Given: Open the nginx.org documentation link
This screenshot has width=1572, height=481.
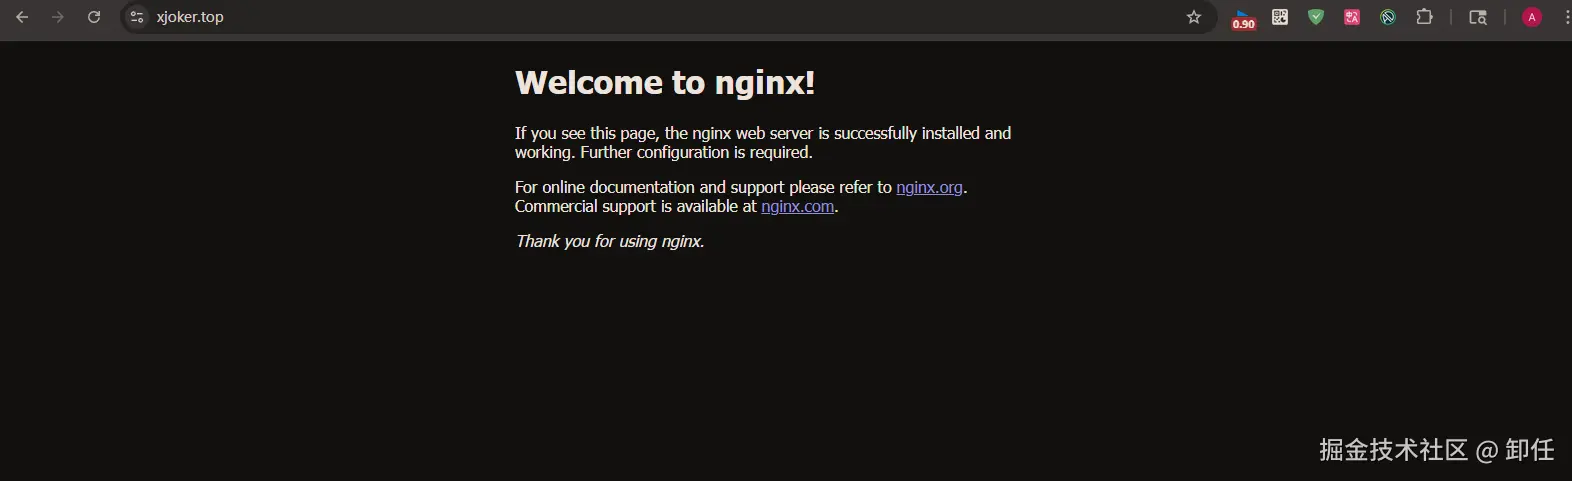Looking at the screenshot, I should coord(929,187).
